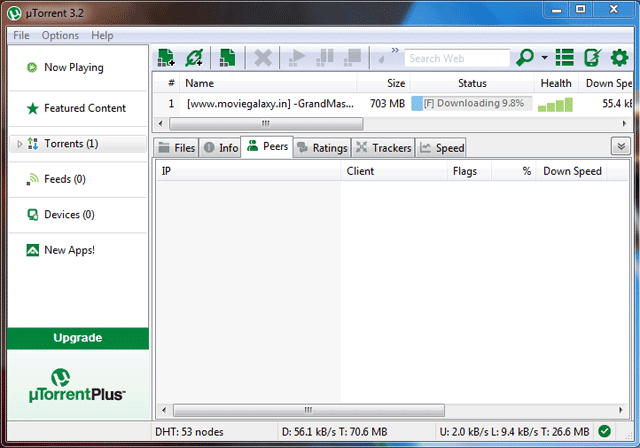The image size is (640, 448).
Task: Open Preferences with the gear icon
Action: tap(619, 58)
